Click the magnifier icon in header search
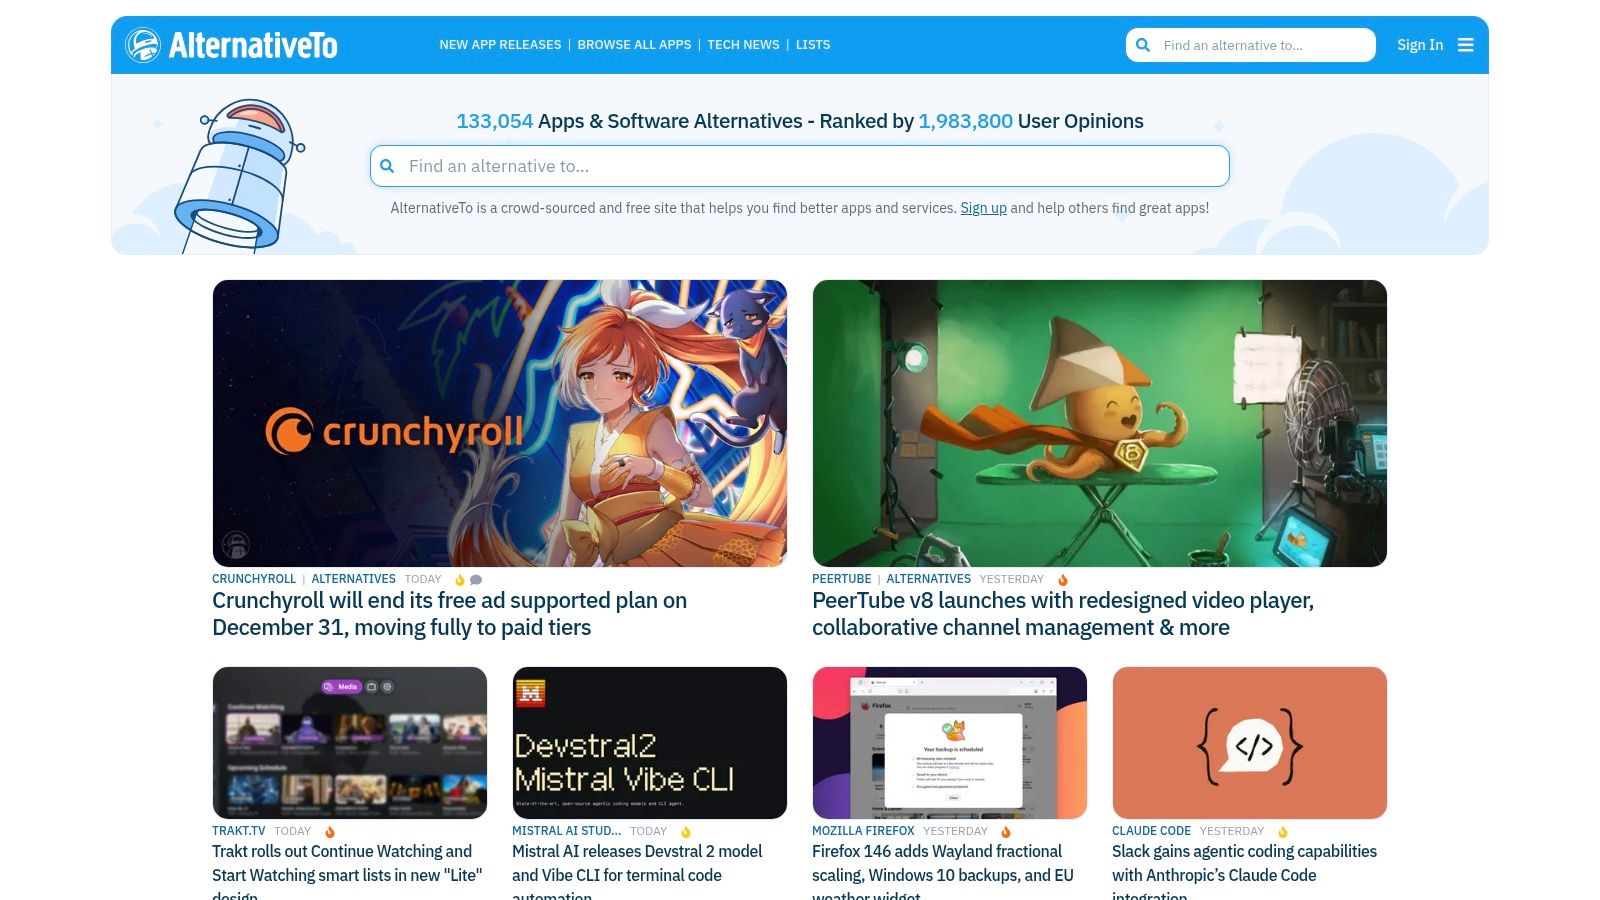The image size is (1600, 900). [x=1143, y=45]
